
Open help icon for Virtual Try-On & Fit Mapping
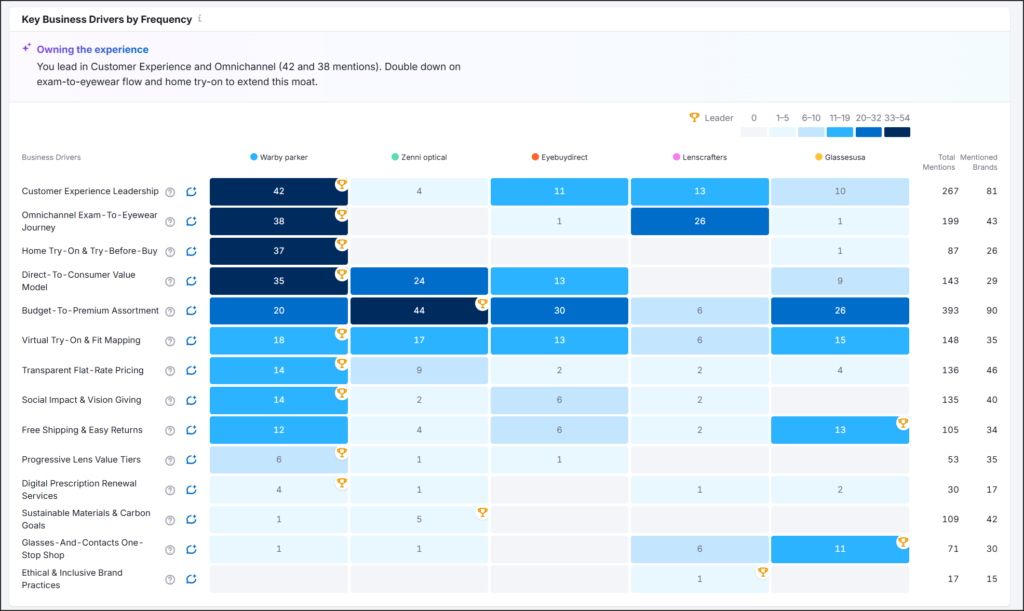170,341
